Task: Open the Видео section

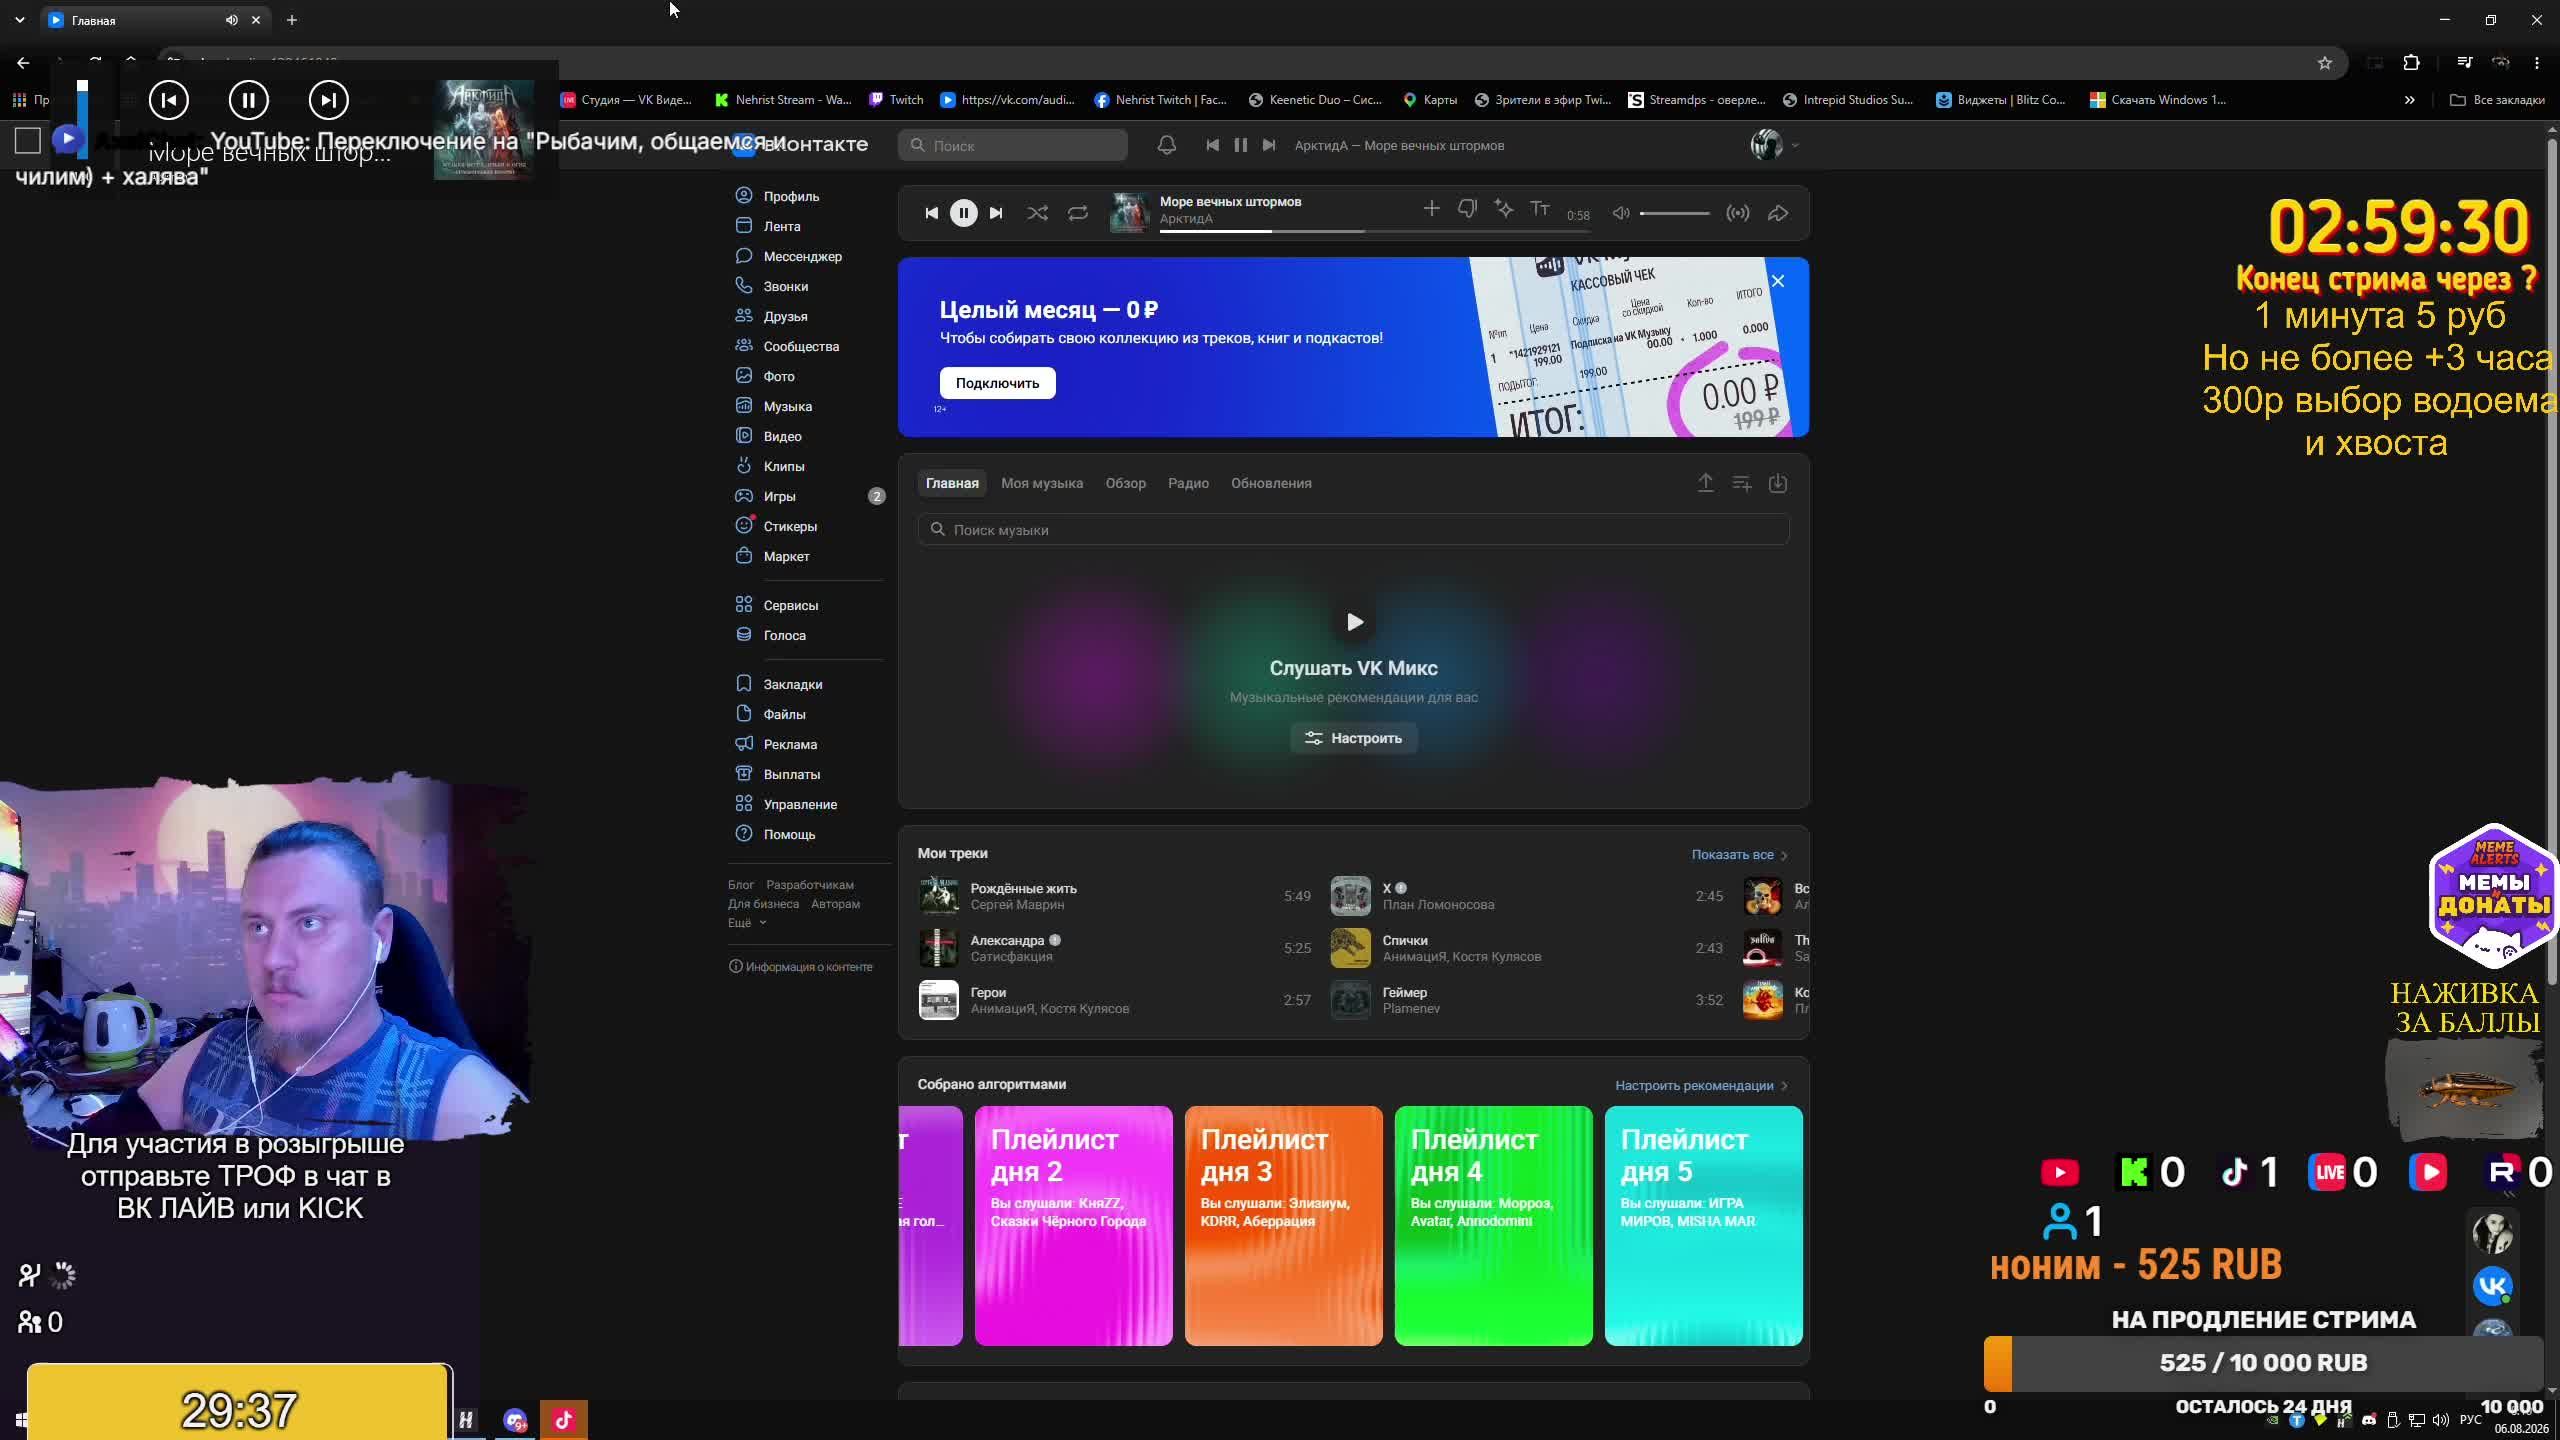Action: click(782, 436)
